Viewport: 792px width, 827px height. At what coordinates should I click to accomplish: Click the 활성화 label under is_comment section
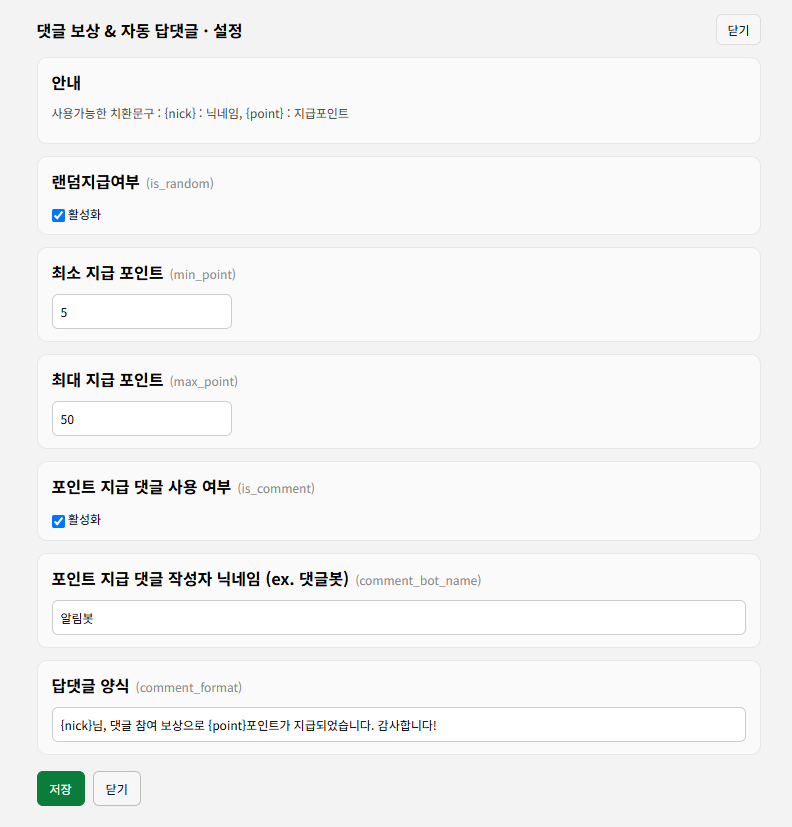[84, 520]
